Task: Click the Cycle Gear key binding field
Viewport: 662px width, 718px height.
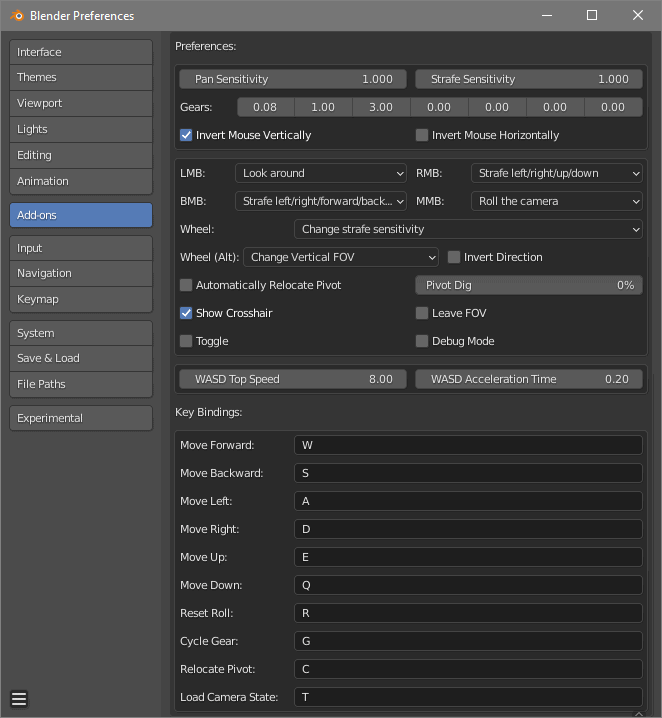Action: click(x=468, y=641)
